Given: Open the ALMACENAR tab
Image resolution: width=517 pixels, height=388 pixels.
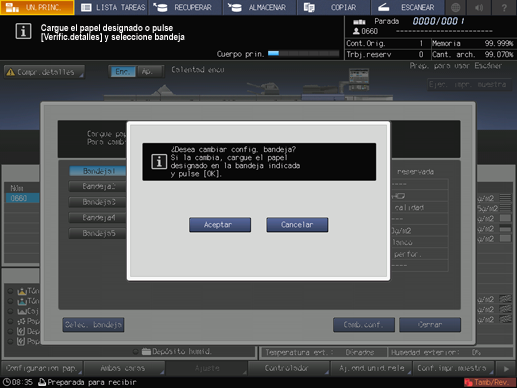Looking at the screenshot, I should pyautogui.click(x=259, y=7).
